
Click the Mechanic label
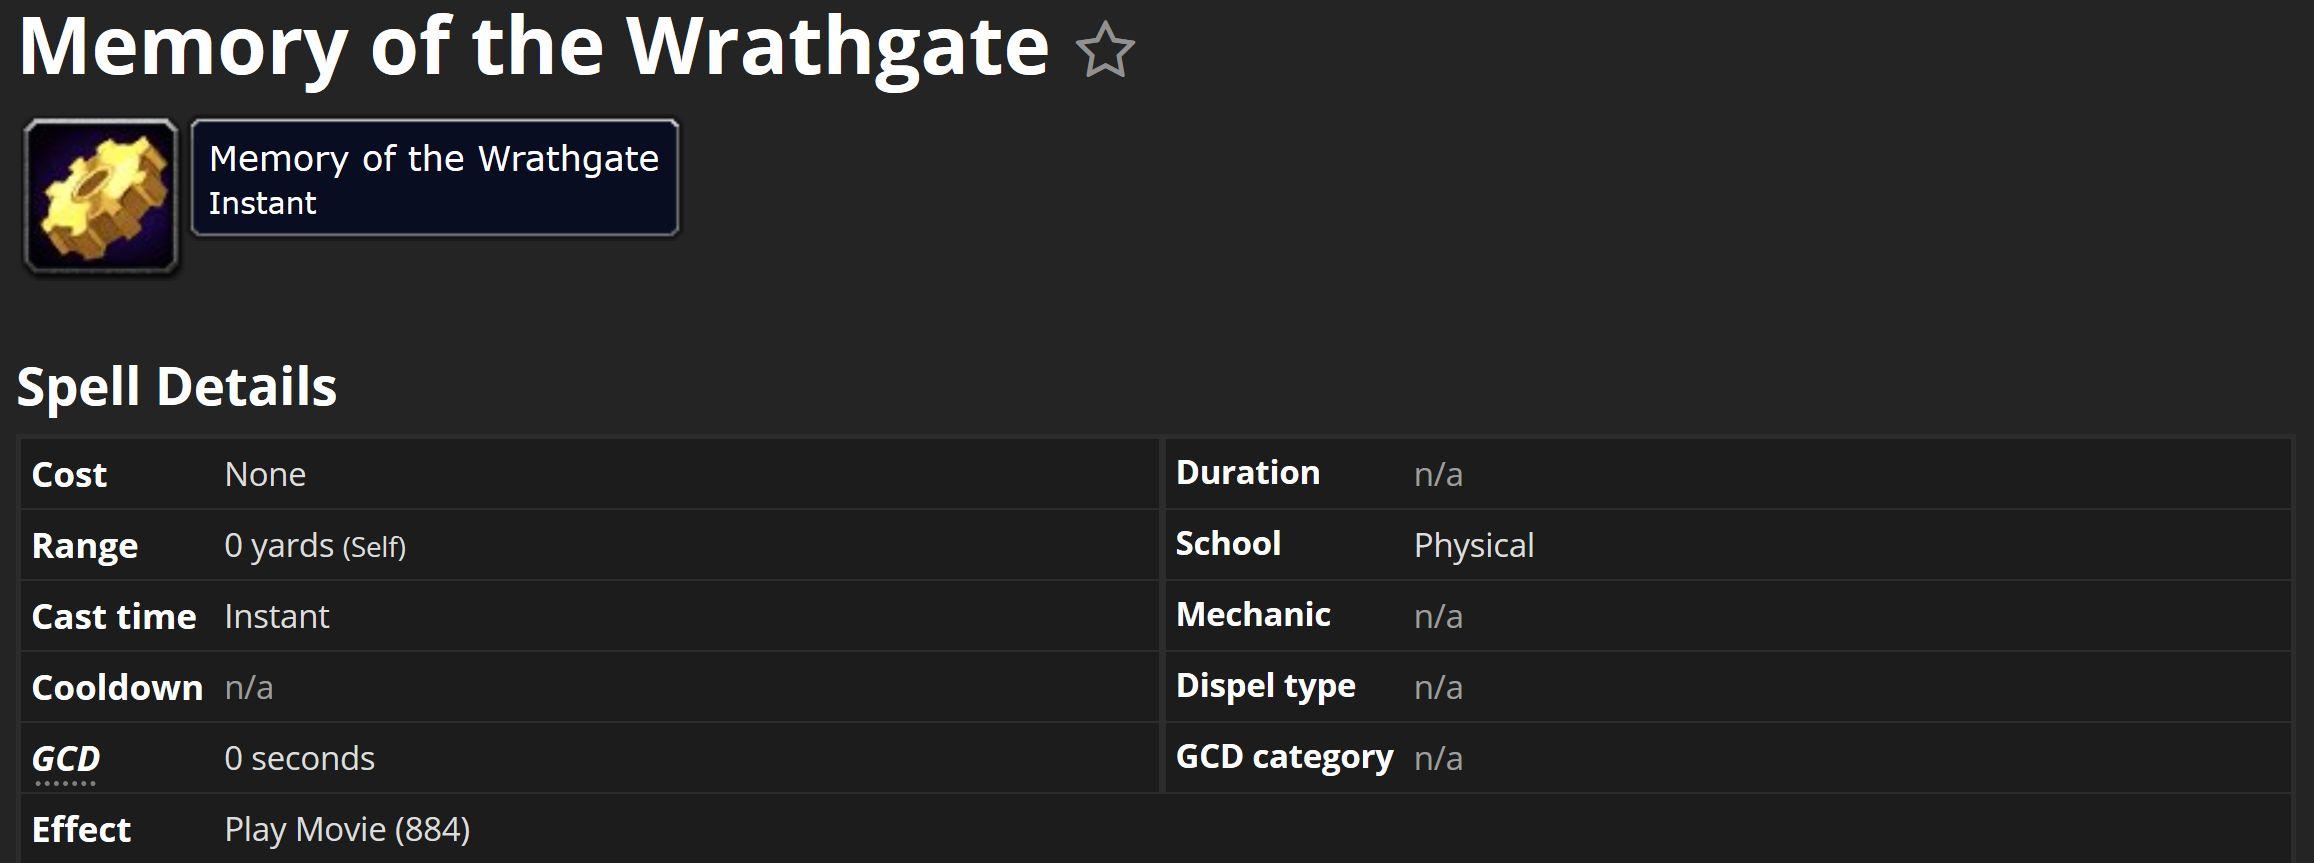pos(1253,614)
